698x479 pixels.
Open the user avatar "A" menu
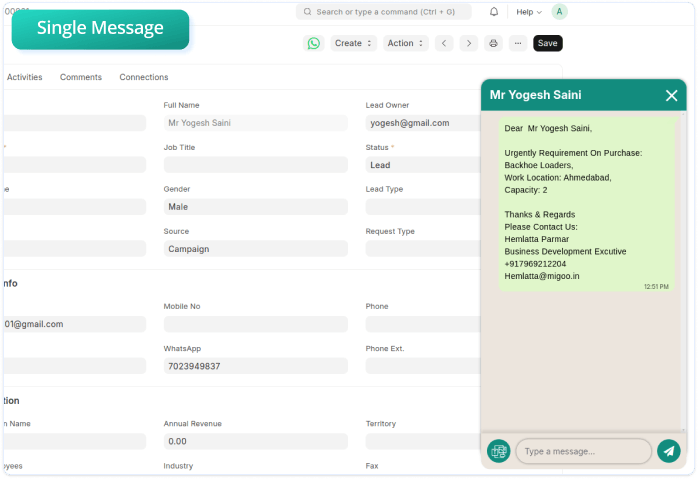559,12
